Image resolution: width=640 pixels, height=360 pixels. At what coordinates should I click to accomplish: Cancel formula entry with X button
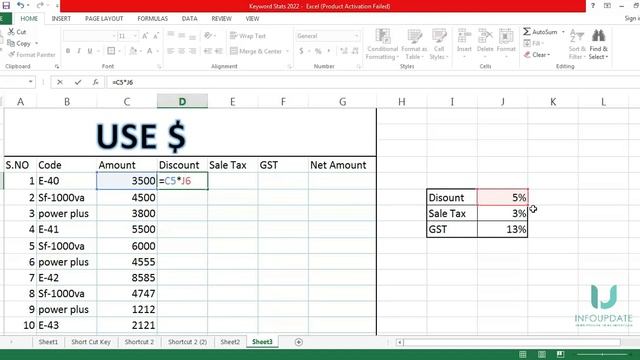[x=60, y=82]
